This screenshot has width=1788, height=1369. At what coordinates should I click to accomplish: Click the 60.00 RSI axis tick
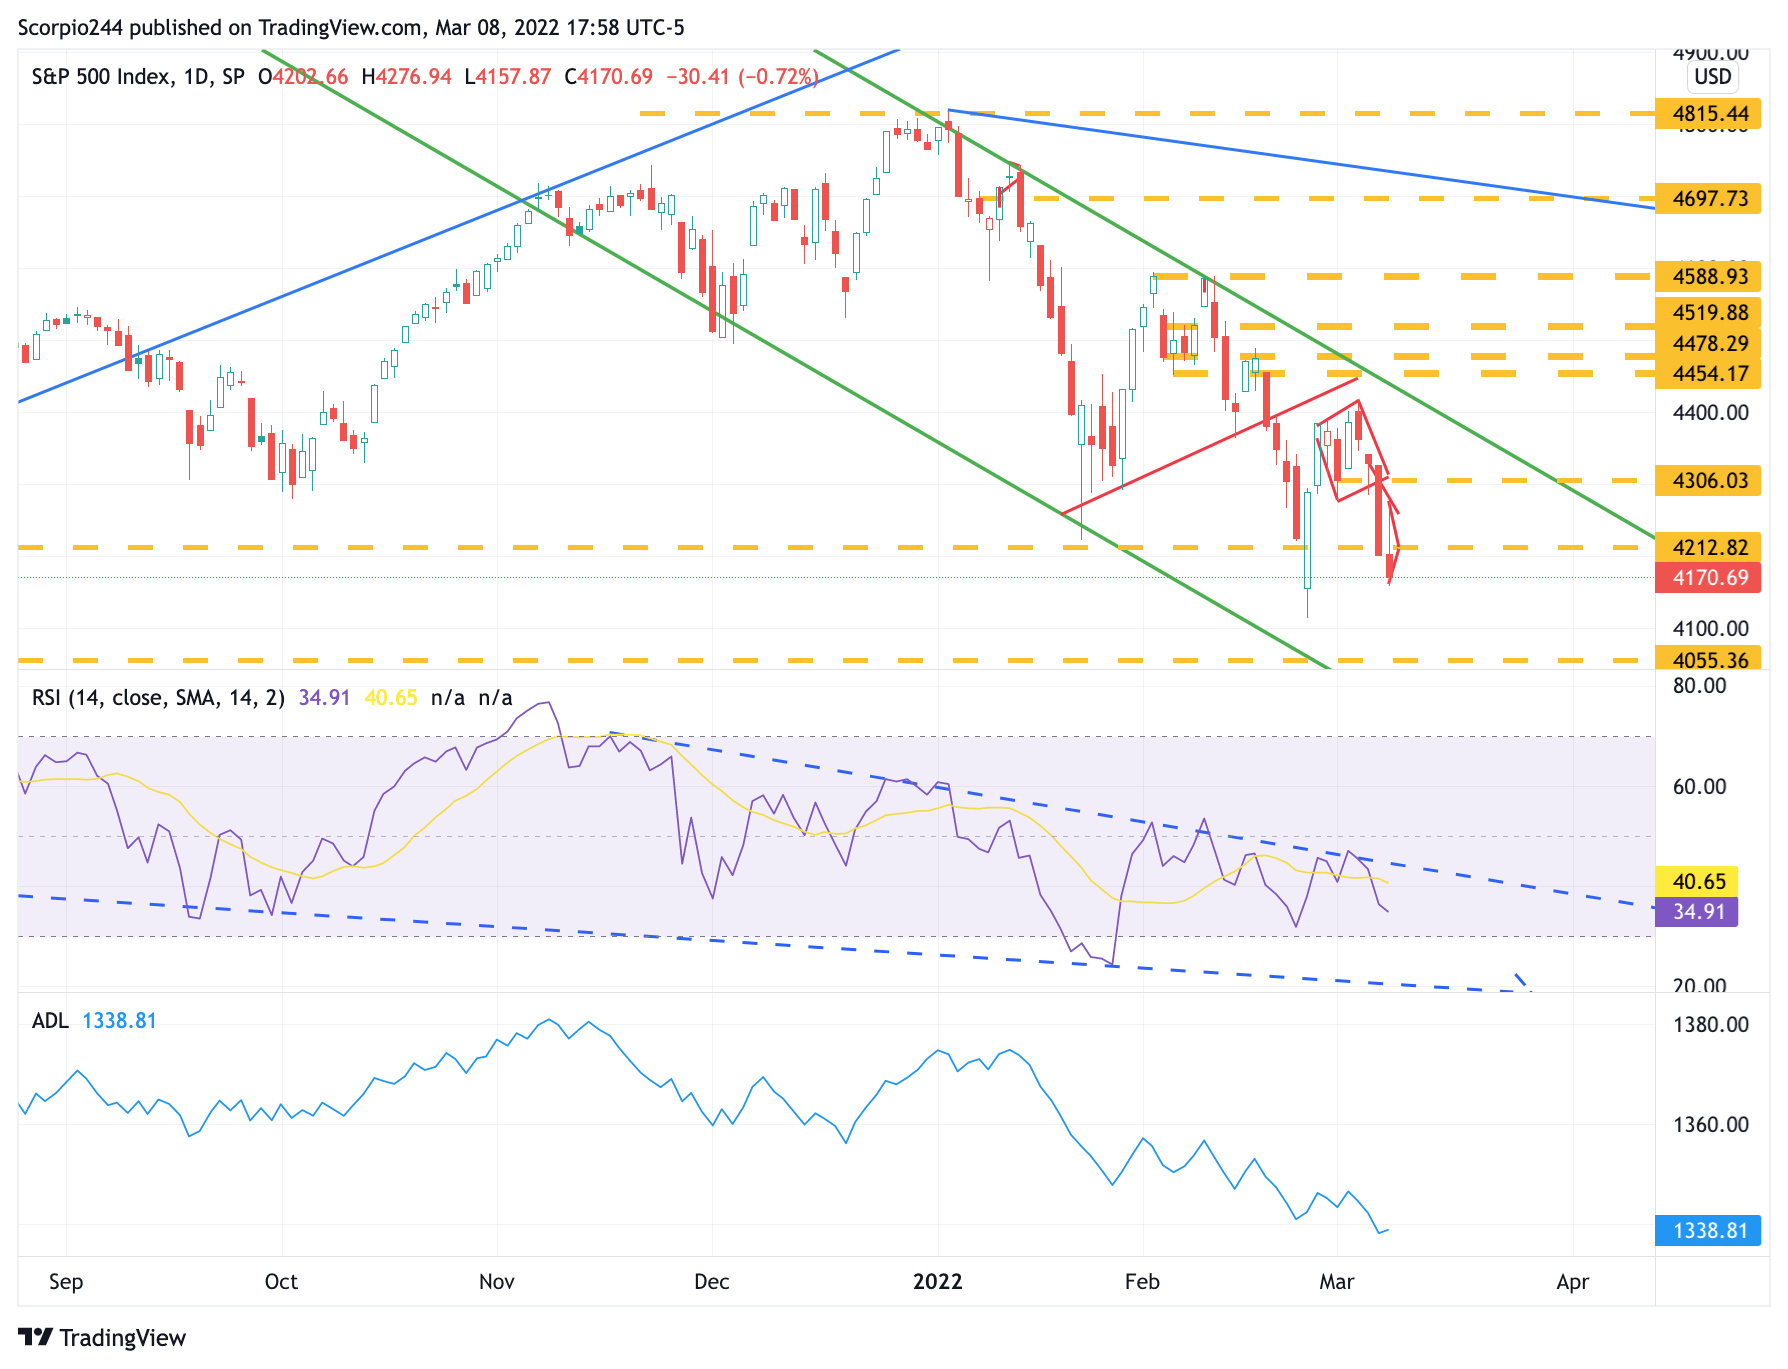1699,787
